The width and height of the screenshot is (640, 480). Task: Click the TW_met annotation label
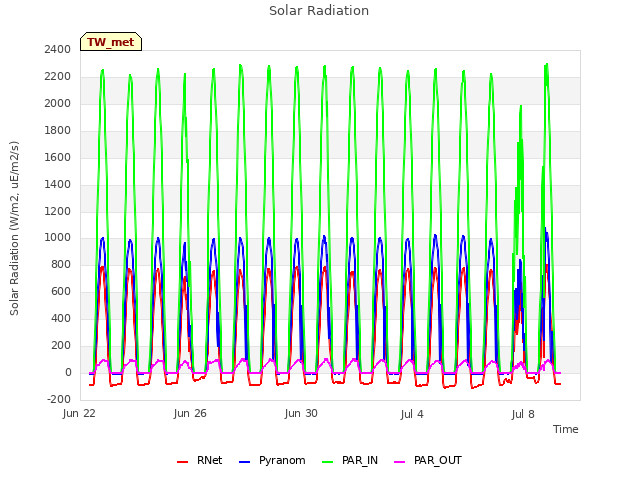(111, 42)
